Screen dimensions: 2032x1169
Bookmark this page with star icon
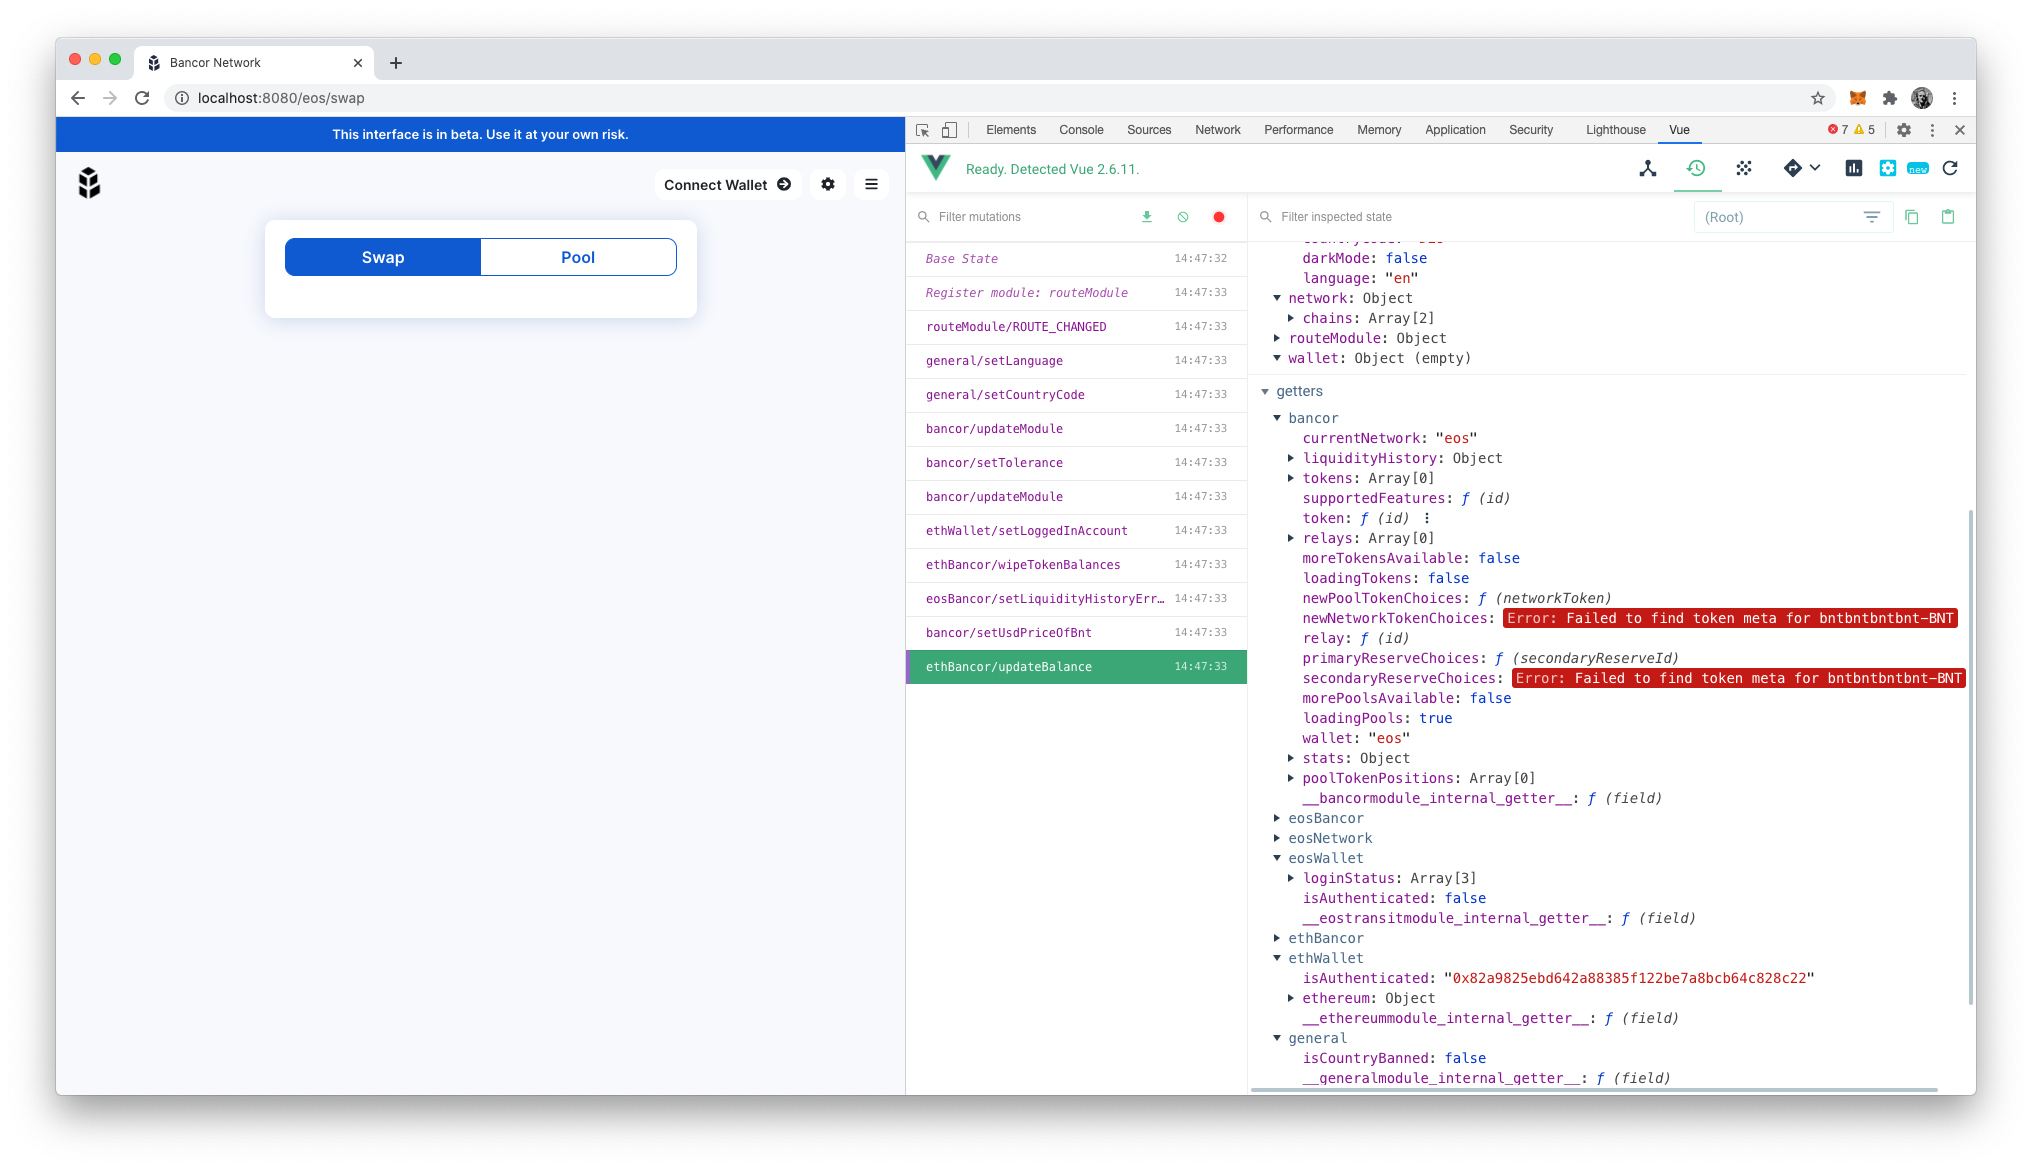tap(1818, 98)
